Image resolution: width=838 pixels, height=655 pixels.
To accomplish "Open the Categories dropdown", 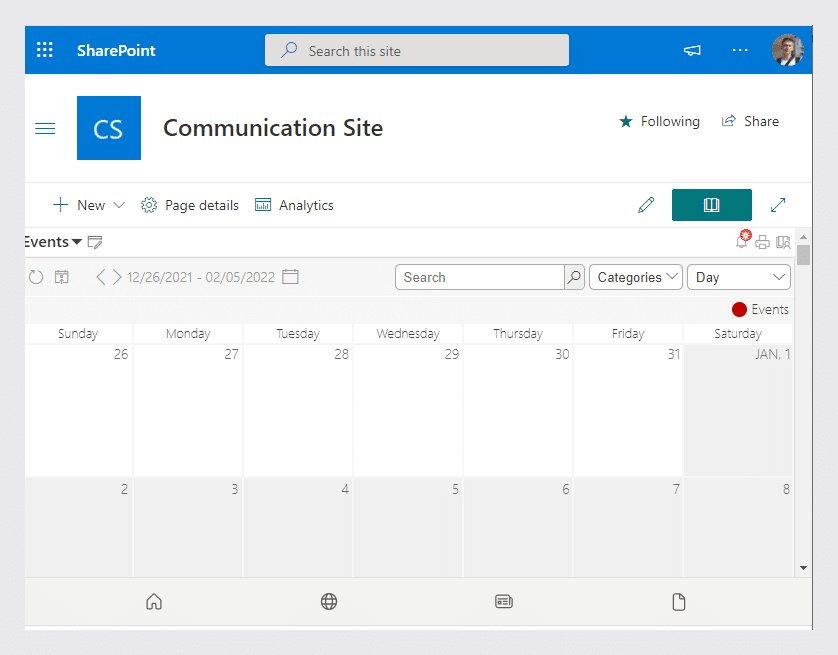I will (635, 277).
